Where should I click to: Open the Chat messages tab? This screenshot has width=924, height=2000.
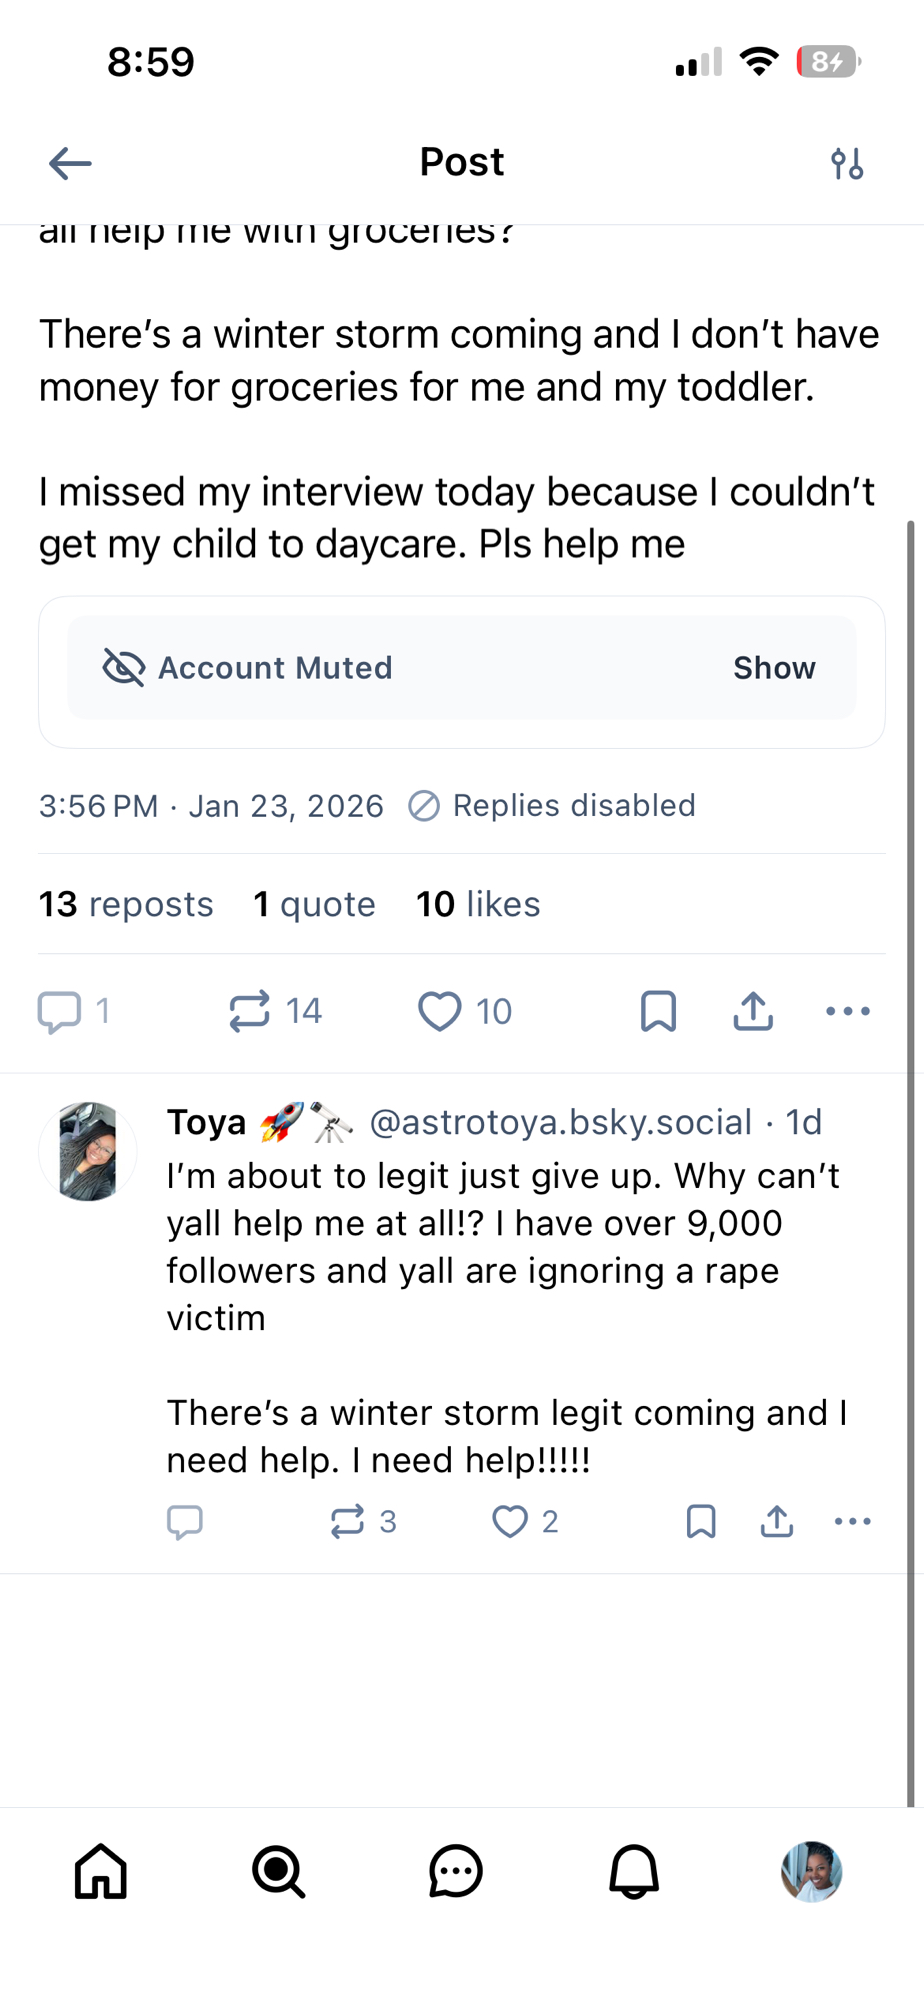[456, 1871]
